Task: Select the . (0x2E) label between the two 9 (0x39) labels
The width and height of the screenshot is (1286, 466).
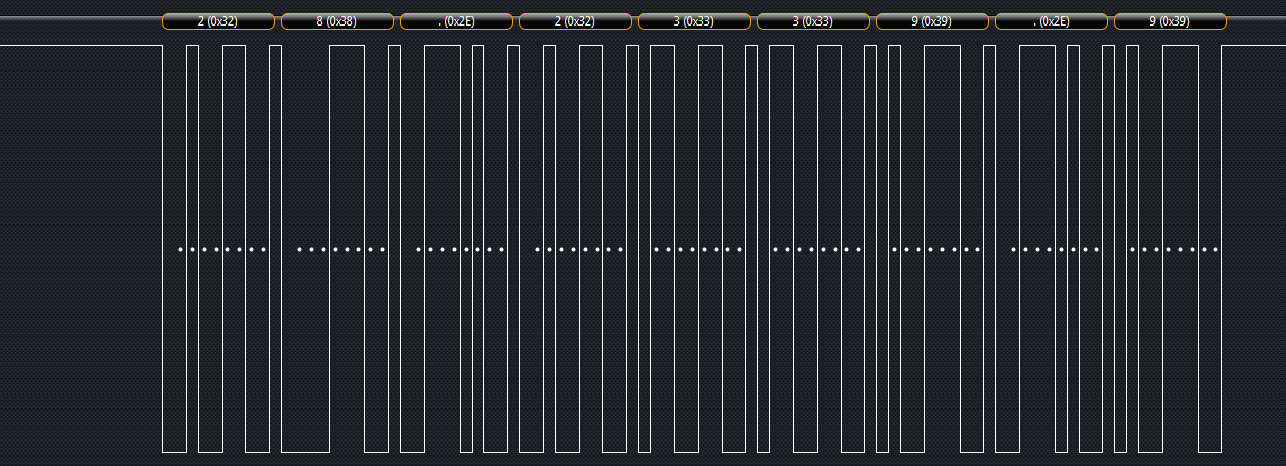Action: (1051, 21)
